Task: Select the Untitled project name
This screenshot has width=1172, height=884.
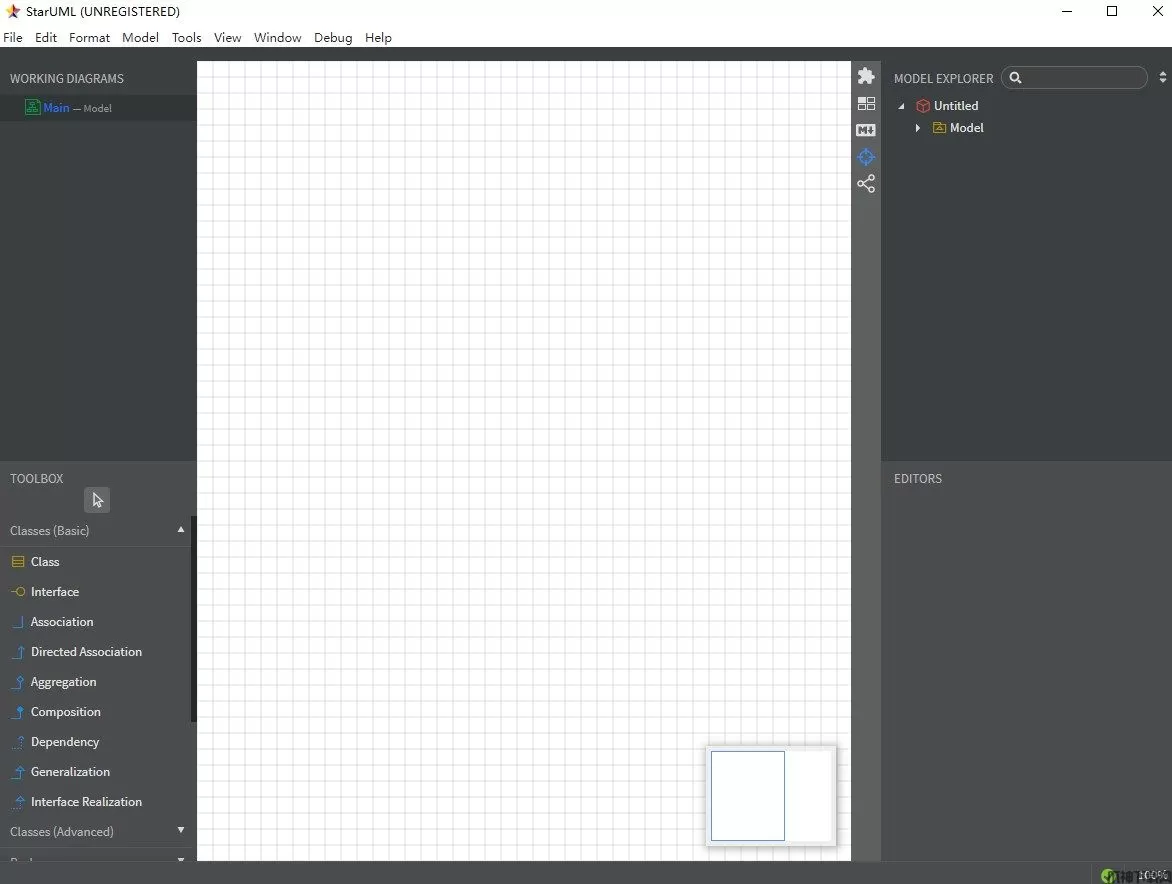Action: coord(955,106)
